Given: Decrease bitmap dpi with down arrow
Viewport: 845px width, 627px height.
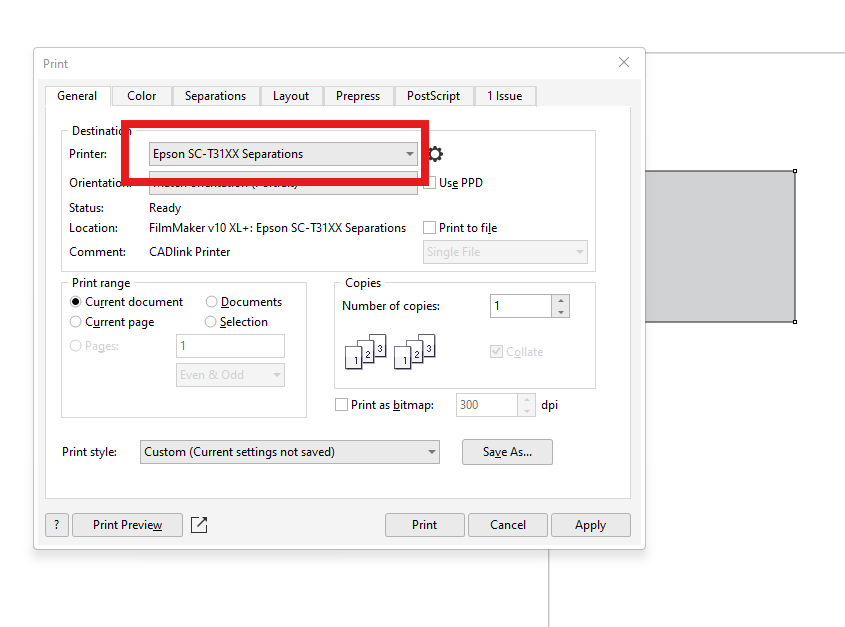Looking at the screenshot, I should 527,411.
